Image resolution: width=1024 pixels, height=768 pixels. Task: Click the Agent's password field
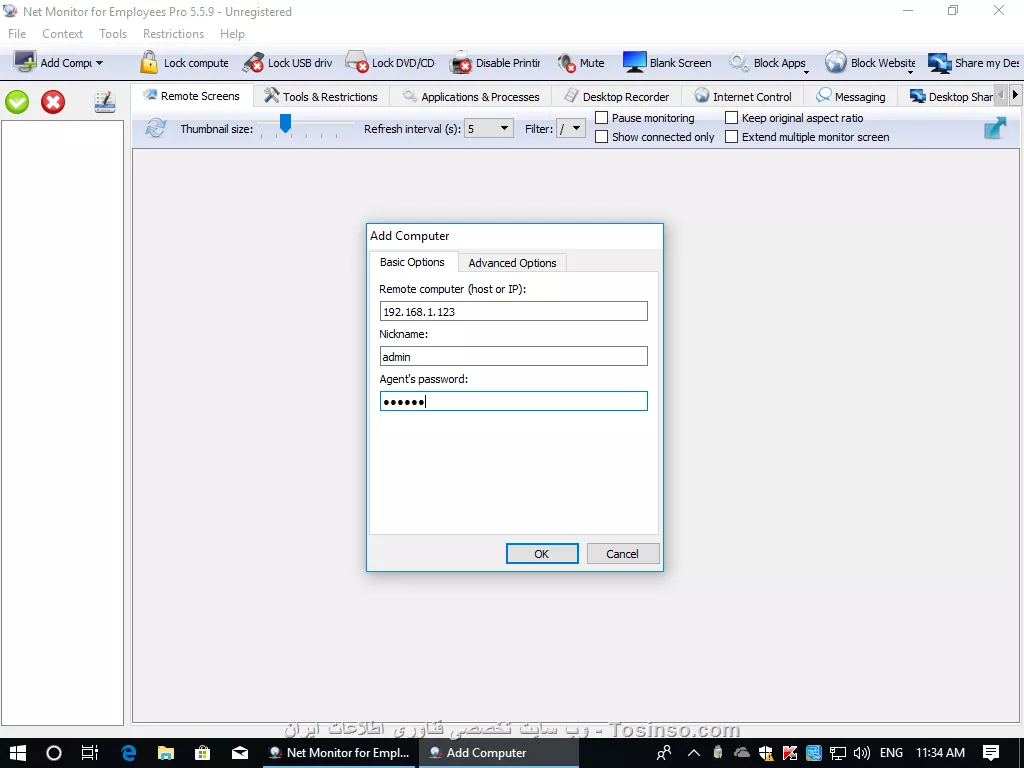point(513,402)
